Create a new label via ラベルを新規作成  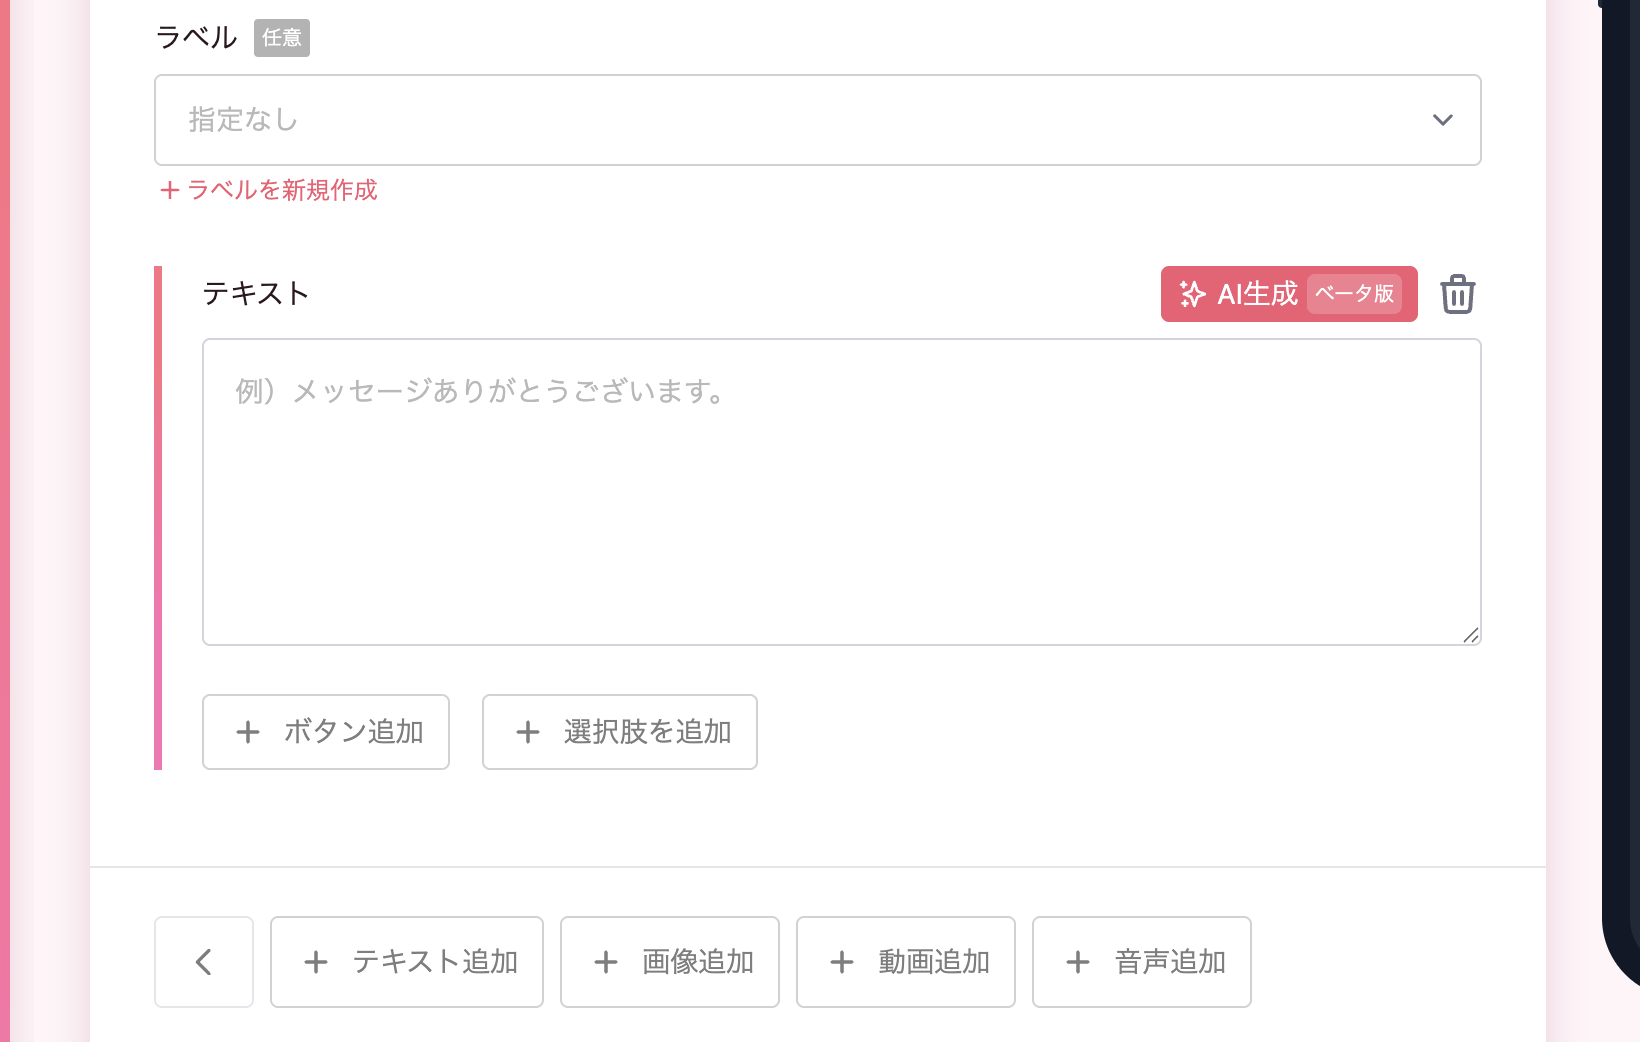269,190
